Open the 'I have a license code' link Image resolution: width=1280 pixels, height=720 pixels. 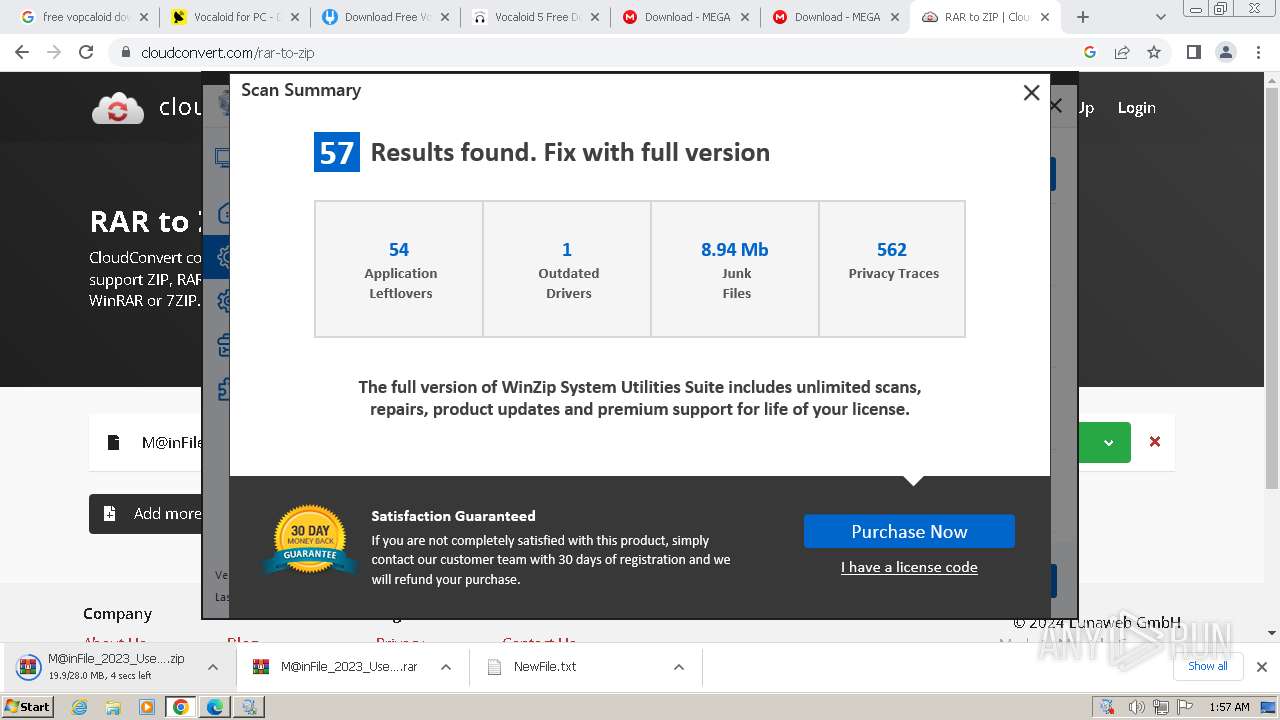[x=909, y=567]
